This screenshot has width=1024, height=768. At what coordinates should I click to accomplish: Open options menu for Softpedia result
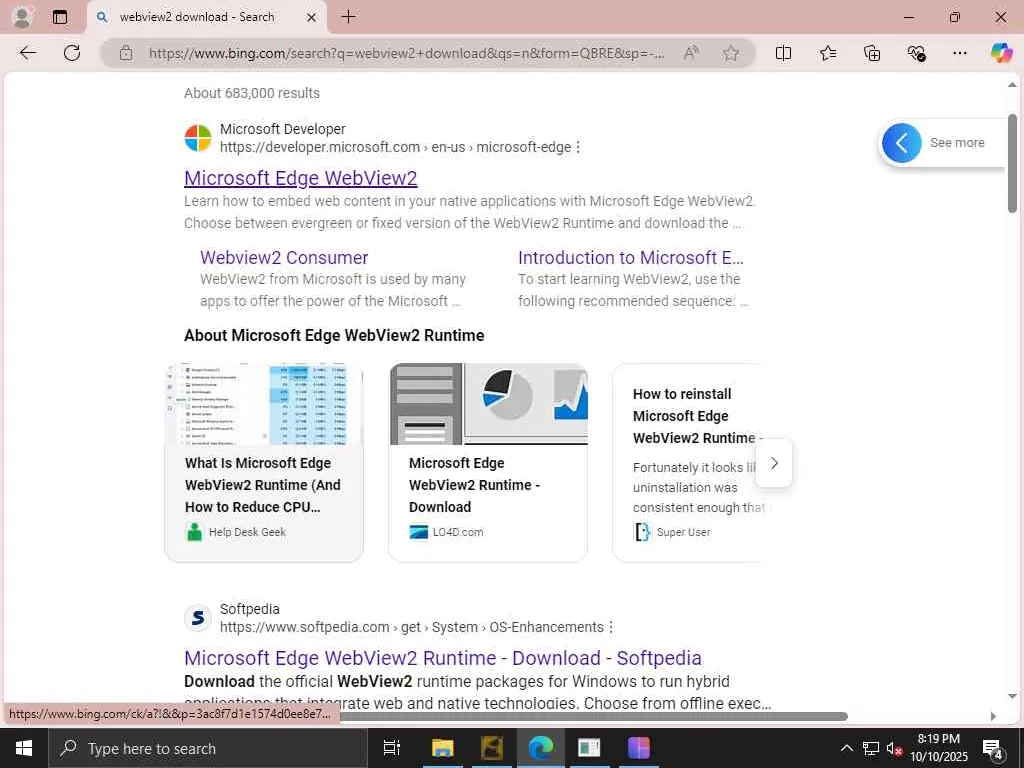tap(611, 627)
